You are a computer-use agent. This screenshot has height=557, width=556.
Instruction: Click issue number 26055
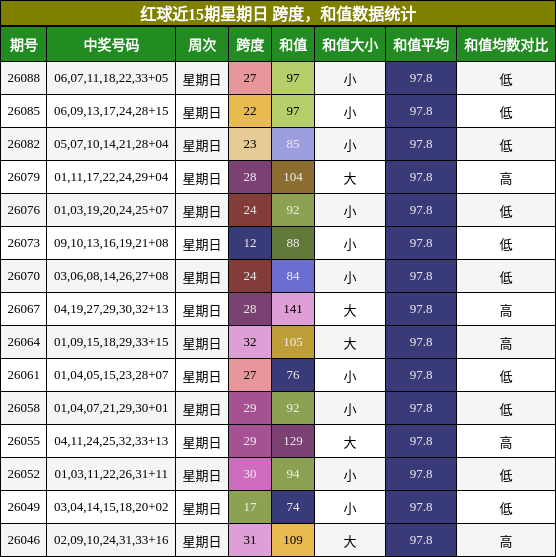23,441
